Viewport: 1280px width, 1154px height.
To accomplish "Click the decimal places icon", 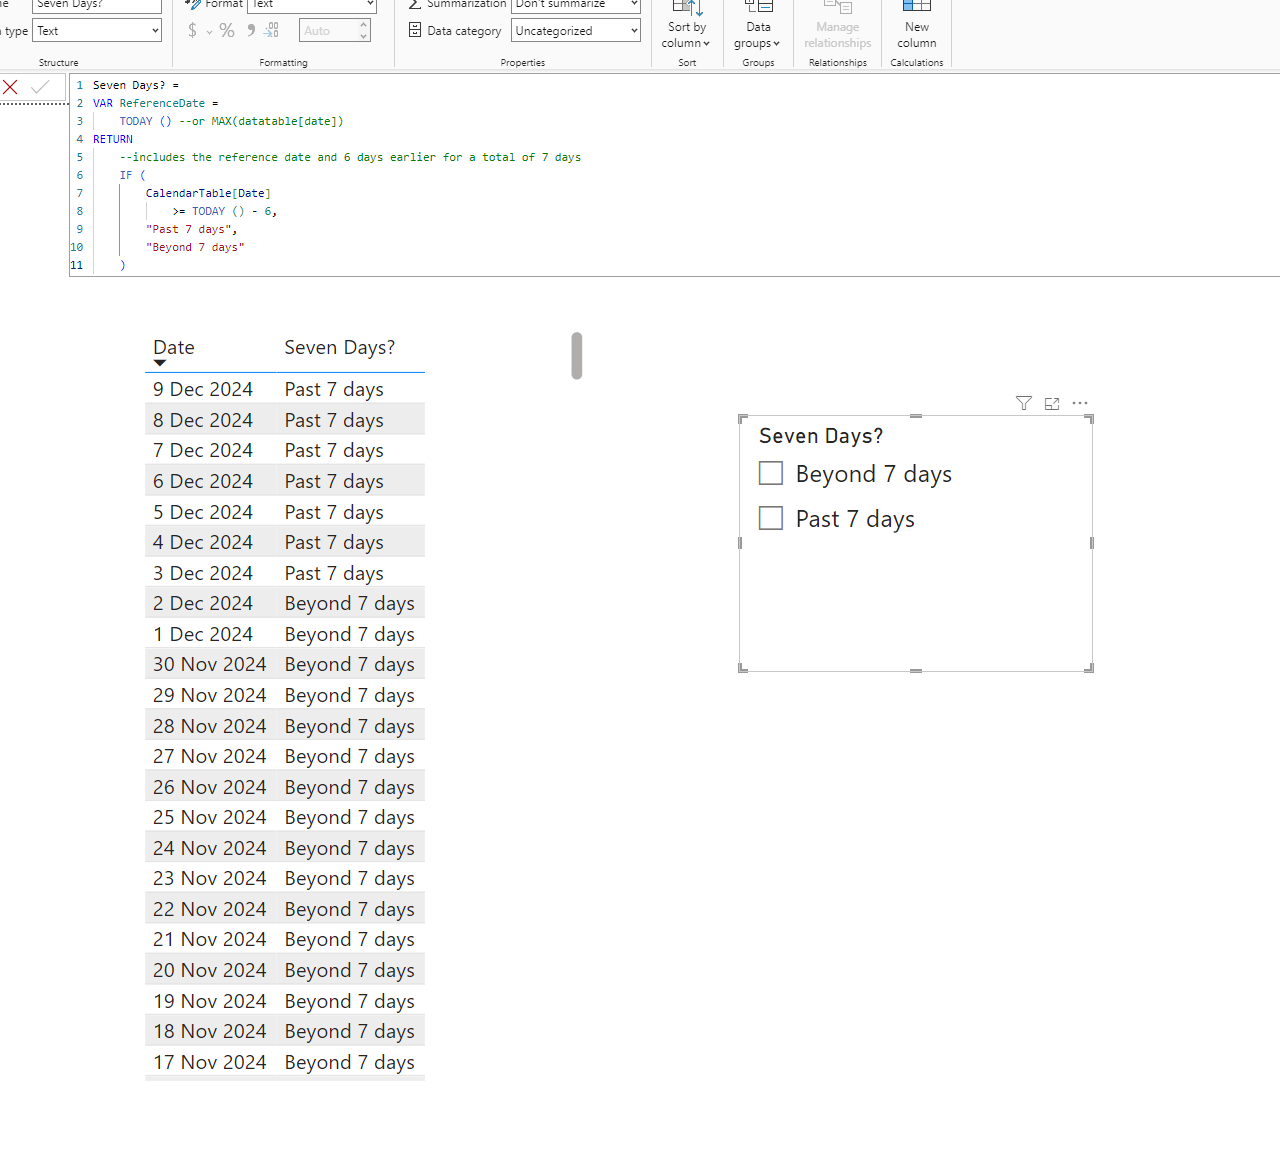I will (x=272, y=31).
